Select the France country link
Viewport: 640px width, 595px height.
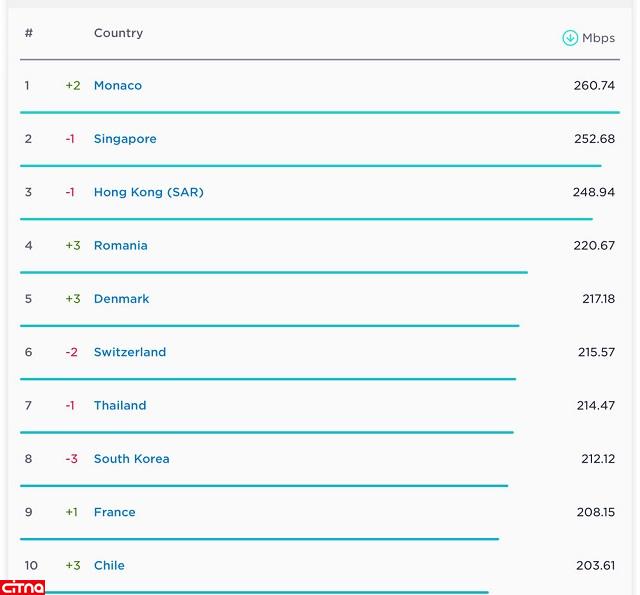[114, 512]
